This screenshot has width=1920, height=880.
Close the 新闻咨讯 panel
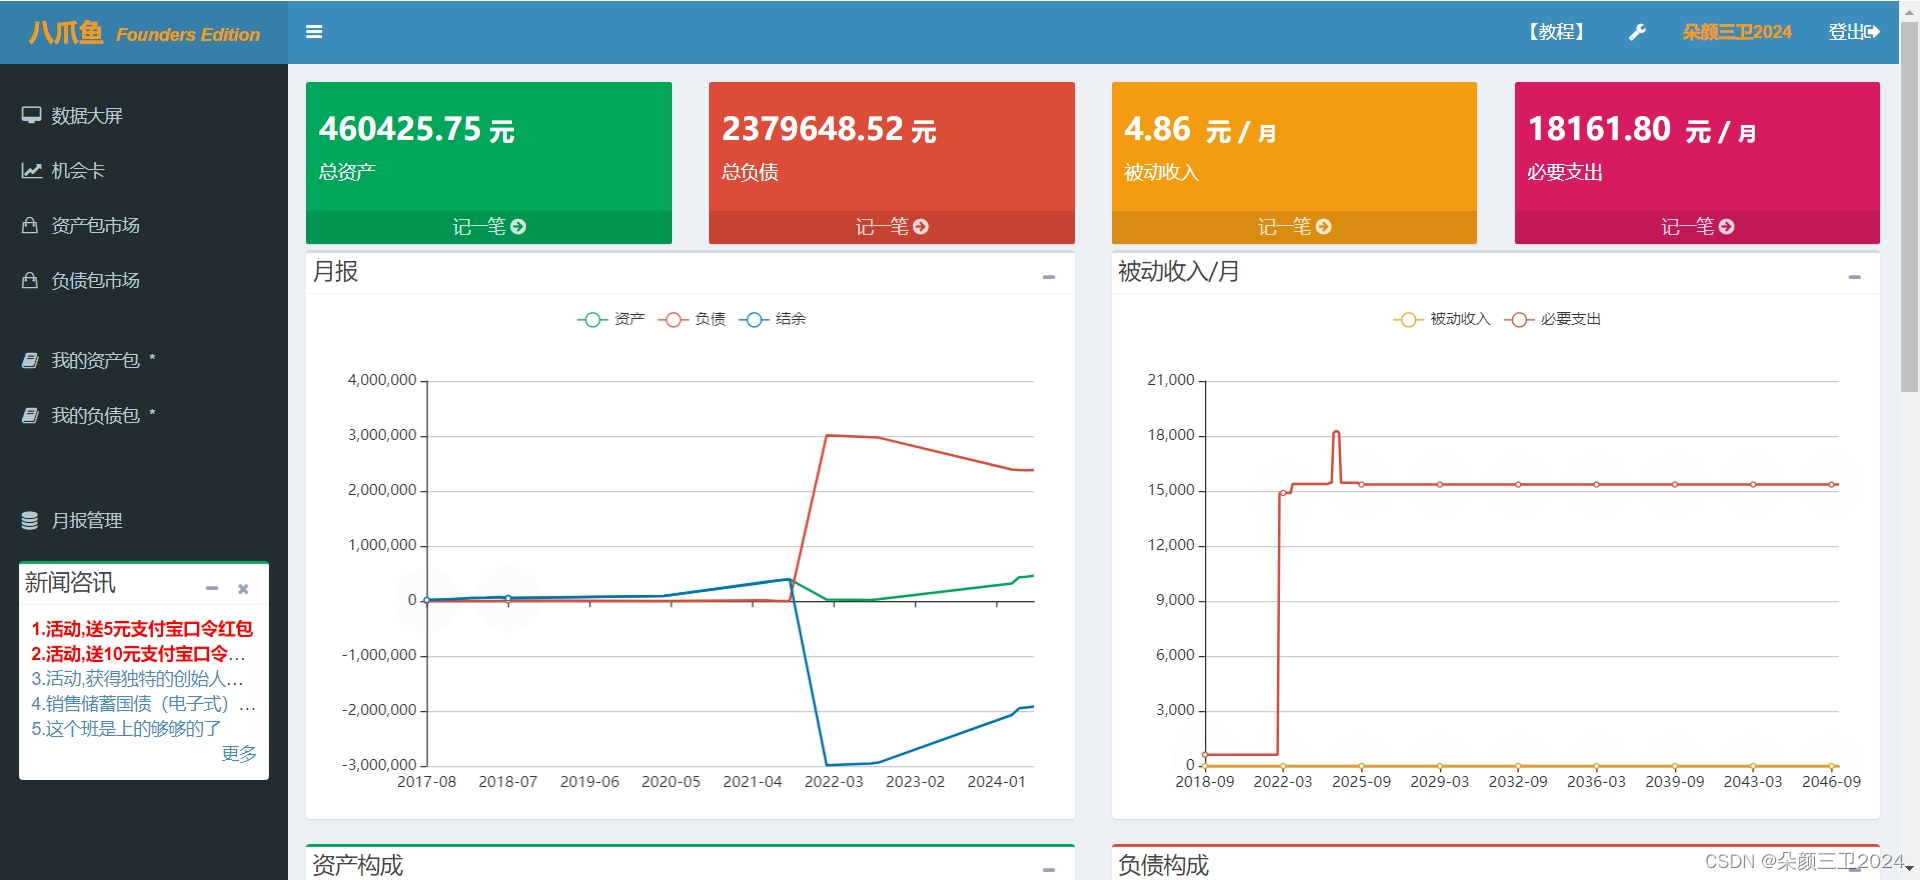click(x=243, y=589)
